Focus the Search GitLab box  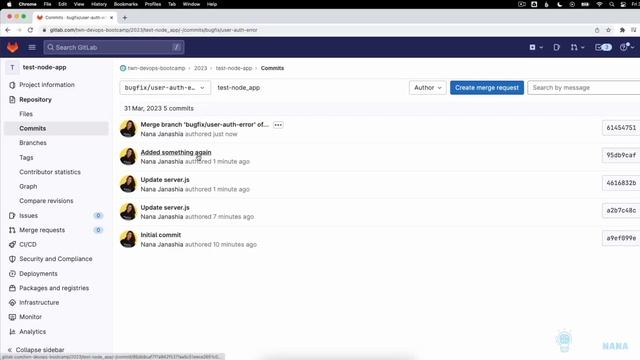point(113,47)
